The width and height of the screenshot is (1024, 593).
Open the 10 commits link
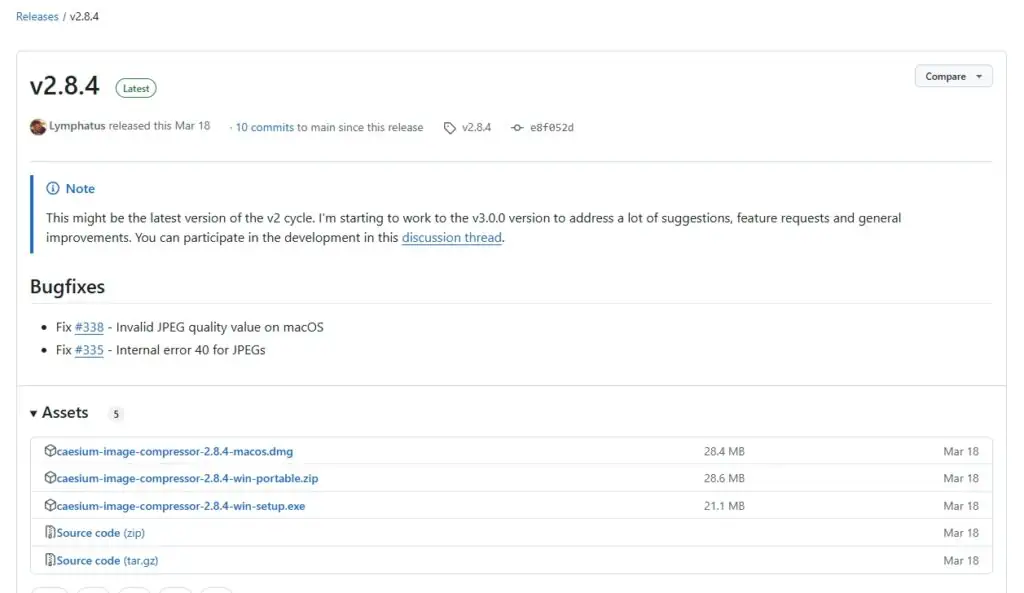(x=264, y=128)
